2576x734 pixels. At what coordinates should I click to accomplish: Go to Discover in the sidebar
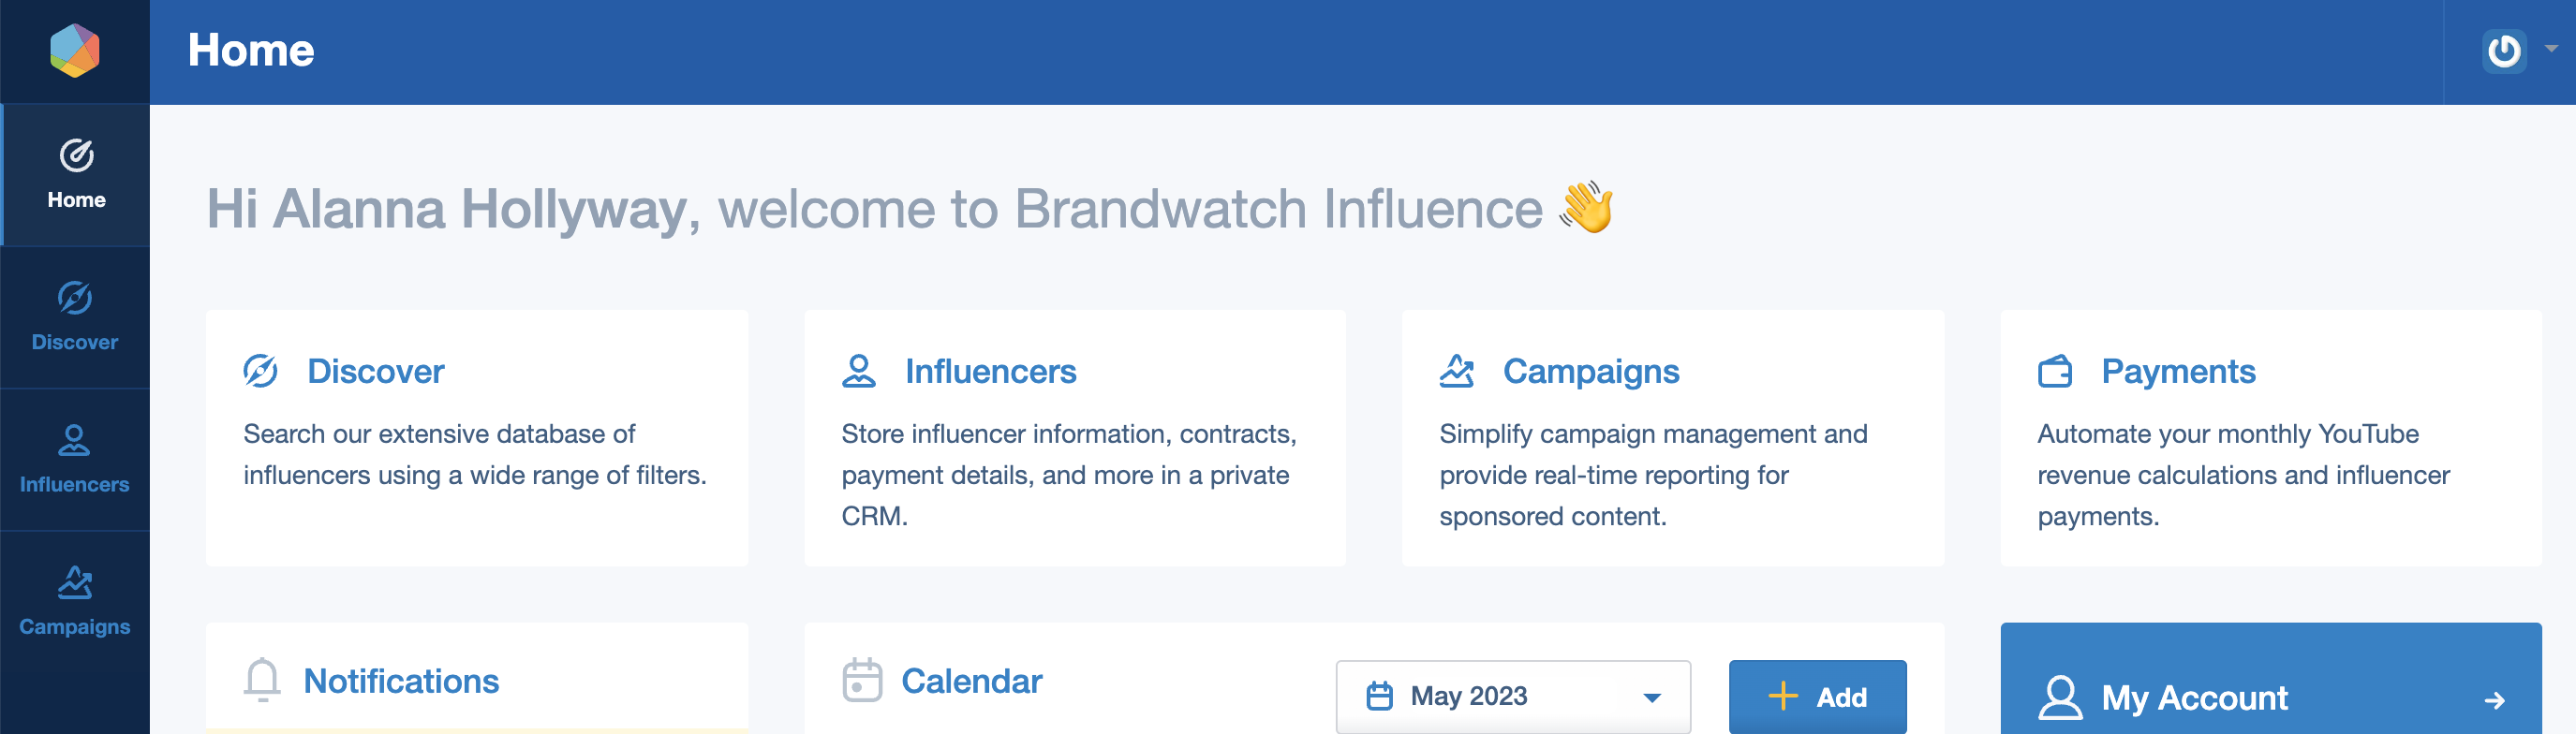pos(75,317)
